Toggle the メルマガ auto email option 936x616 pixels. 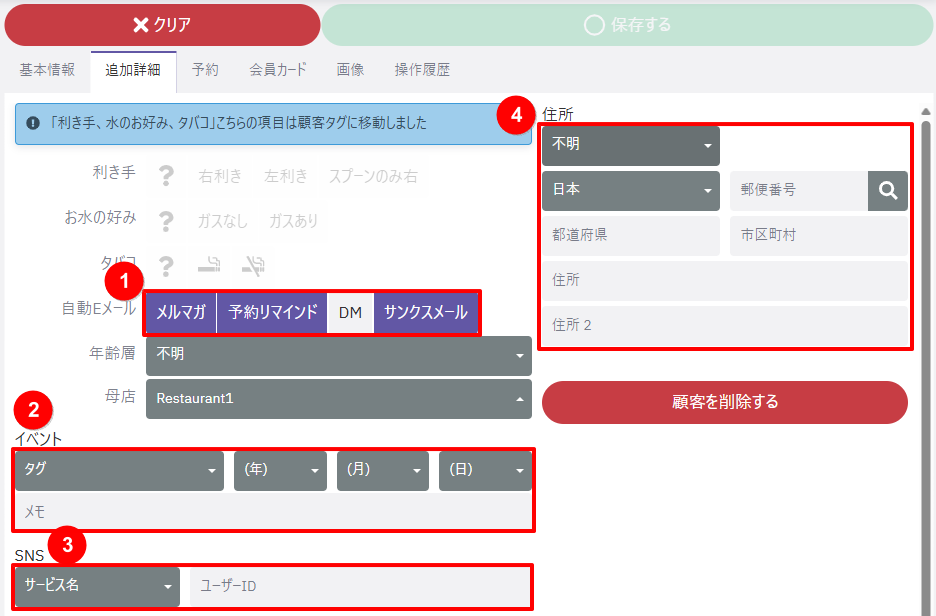pyautogui.click(x=181, y=312)
